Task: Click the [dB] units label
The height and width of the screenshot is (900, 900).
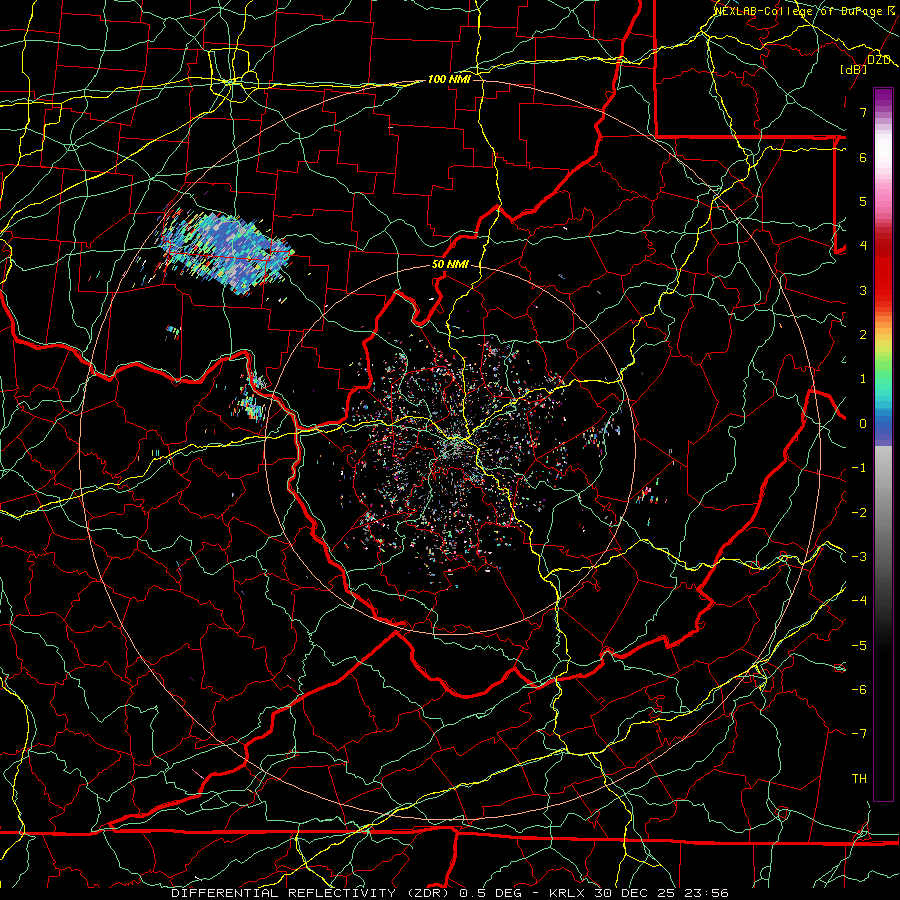Action: 854,69
